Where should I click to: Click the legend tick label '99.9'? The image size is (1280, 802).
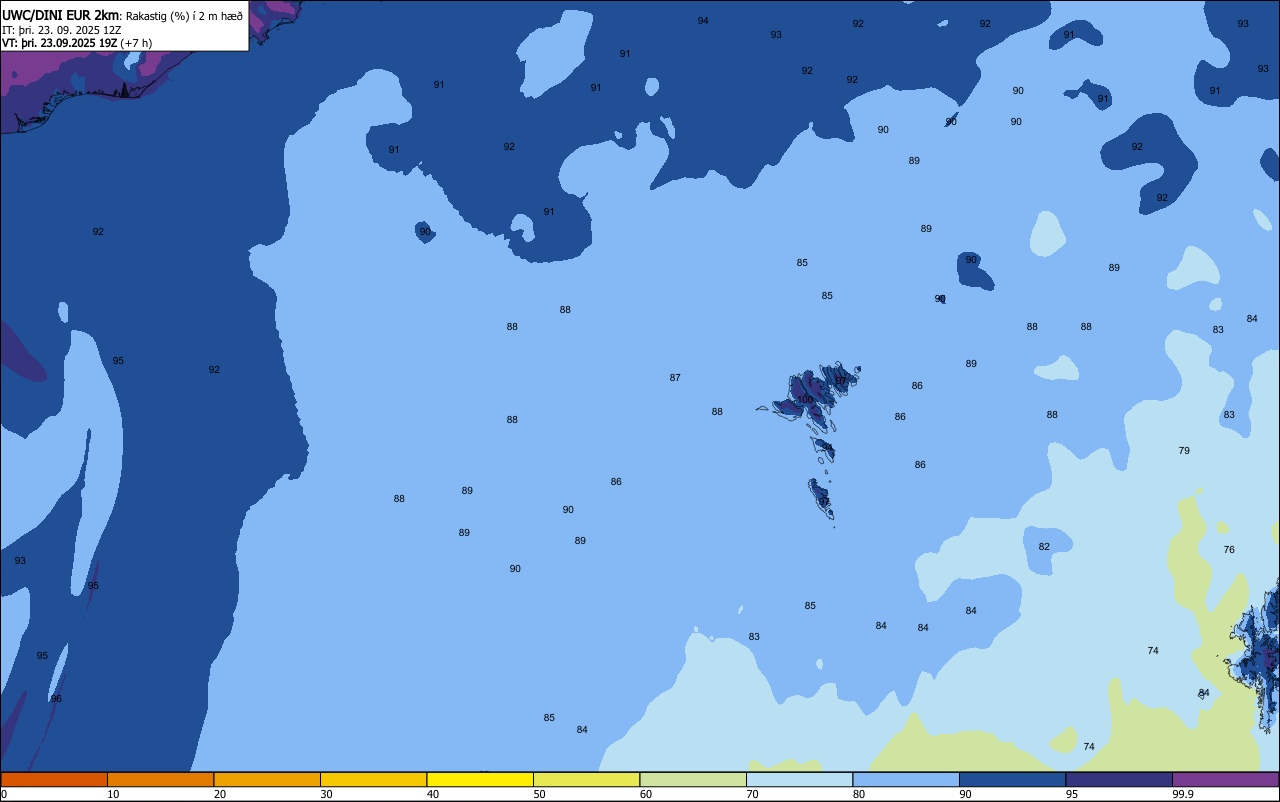(x=1183, y=794)
